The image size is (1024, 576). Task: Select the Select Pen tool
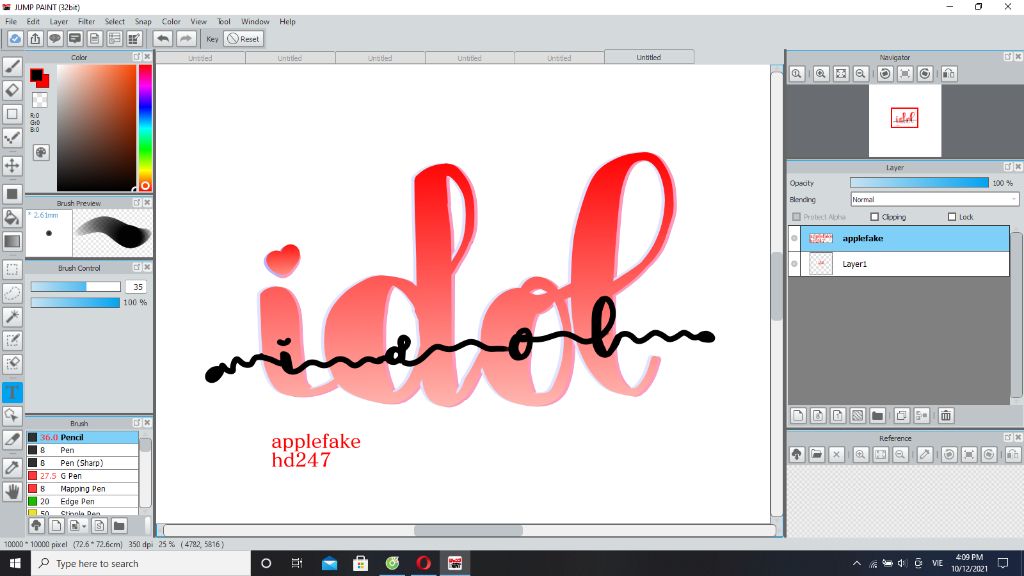tap(12, 340)
